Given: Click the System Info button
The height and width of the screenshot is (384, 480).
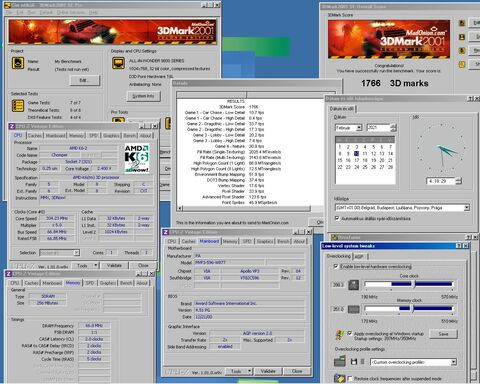Looking at the screenshot, I should pyautogui.click(x=144, y=96).
